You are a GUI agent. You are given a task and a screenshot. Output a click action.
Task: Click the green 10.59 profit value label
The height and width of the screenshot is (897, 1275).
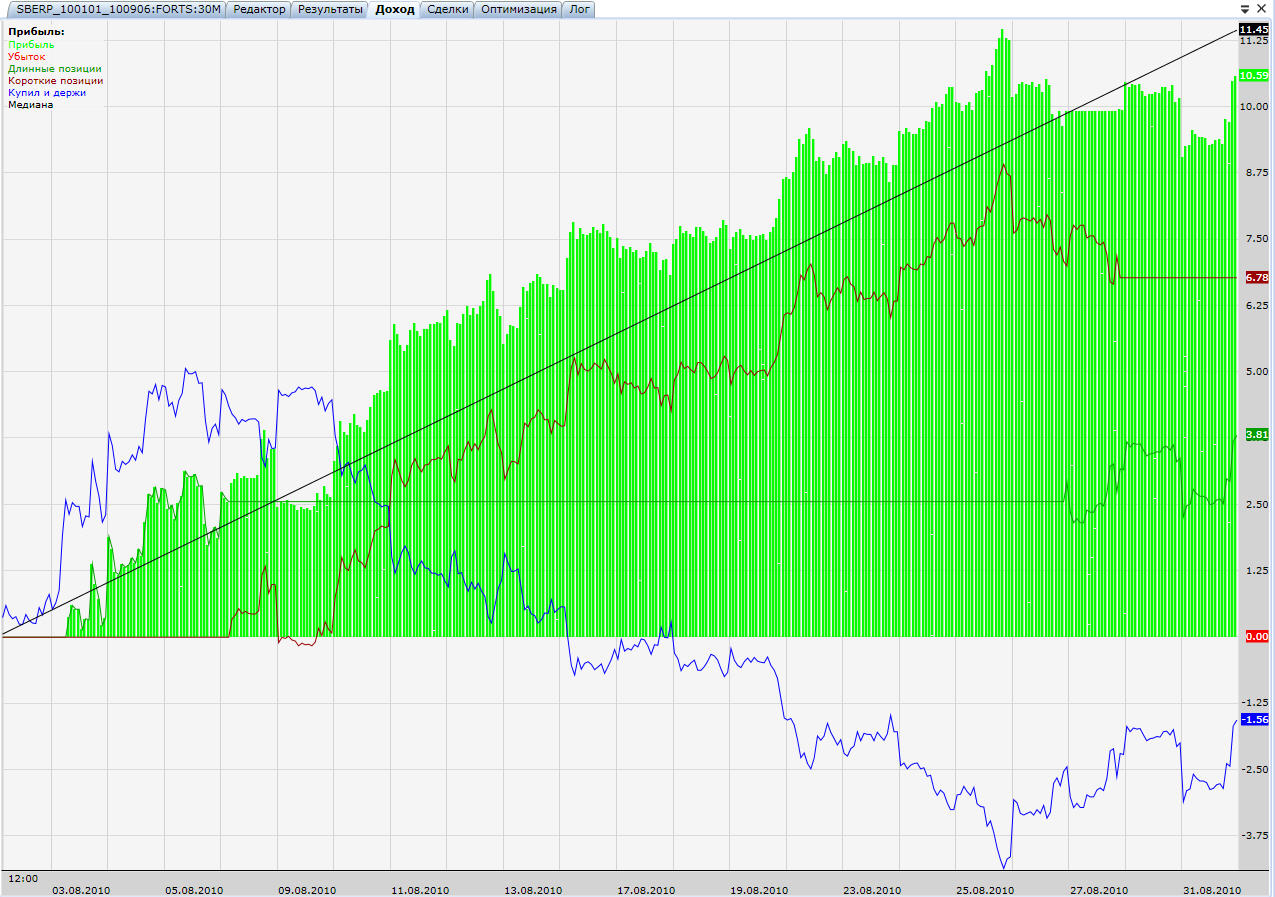(1254, 76)
